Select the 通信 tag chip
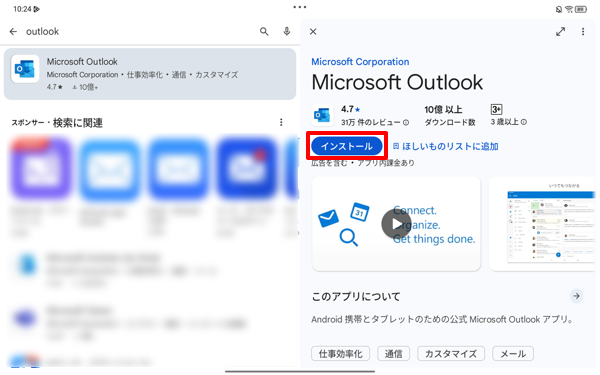This screenshot has width=600, height=375. click(393, 354)
